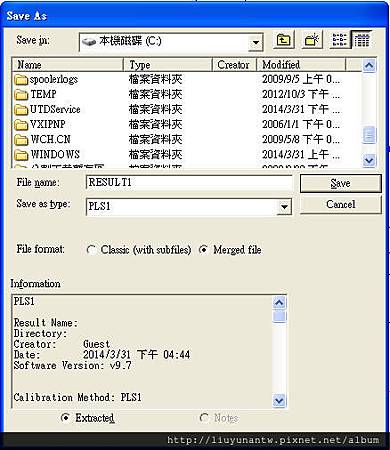Switch to details view icon
This screenshot has width=390, height=450.
click(361, 40)
